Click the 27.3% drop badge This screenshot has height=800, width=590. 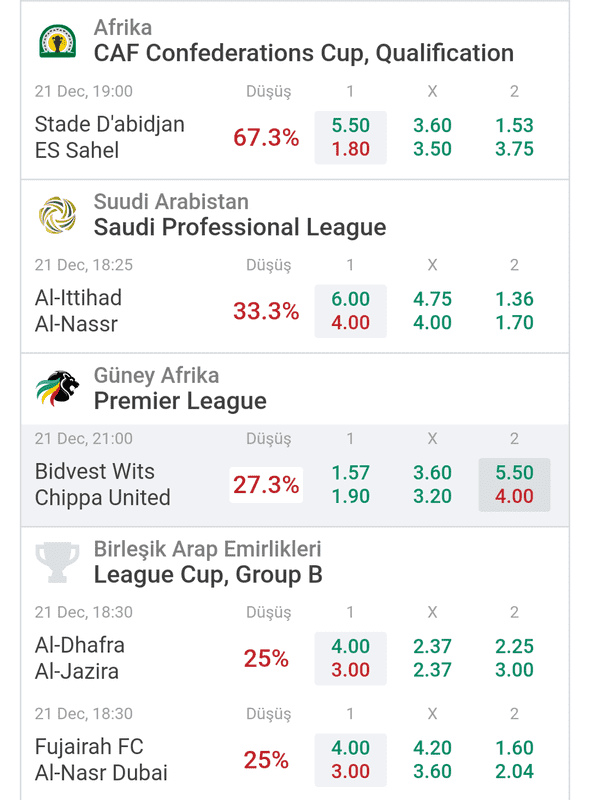(x=266, y=485)
